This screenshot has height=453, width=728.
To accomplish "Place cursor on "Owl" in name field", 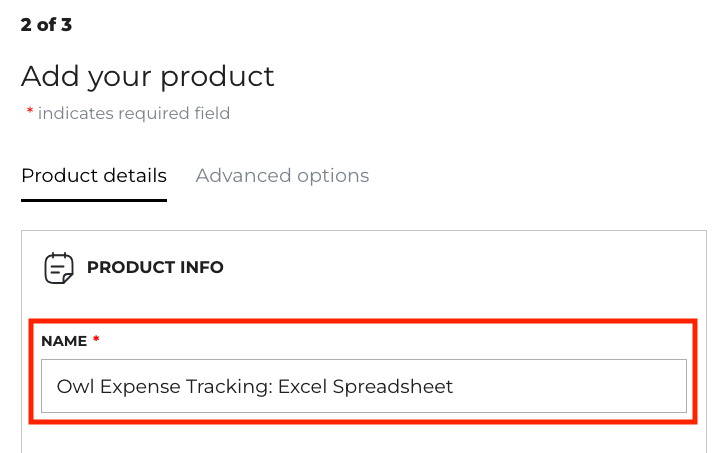I will [73, 386].
